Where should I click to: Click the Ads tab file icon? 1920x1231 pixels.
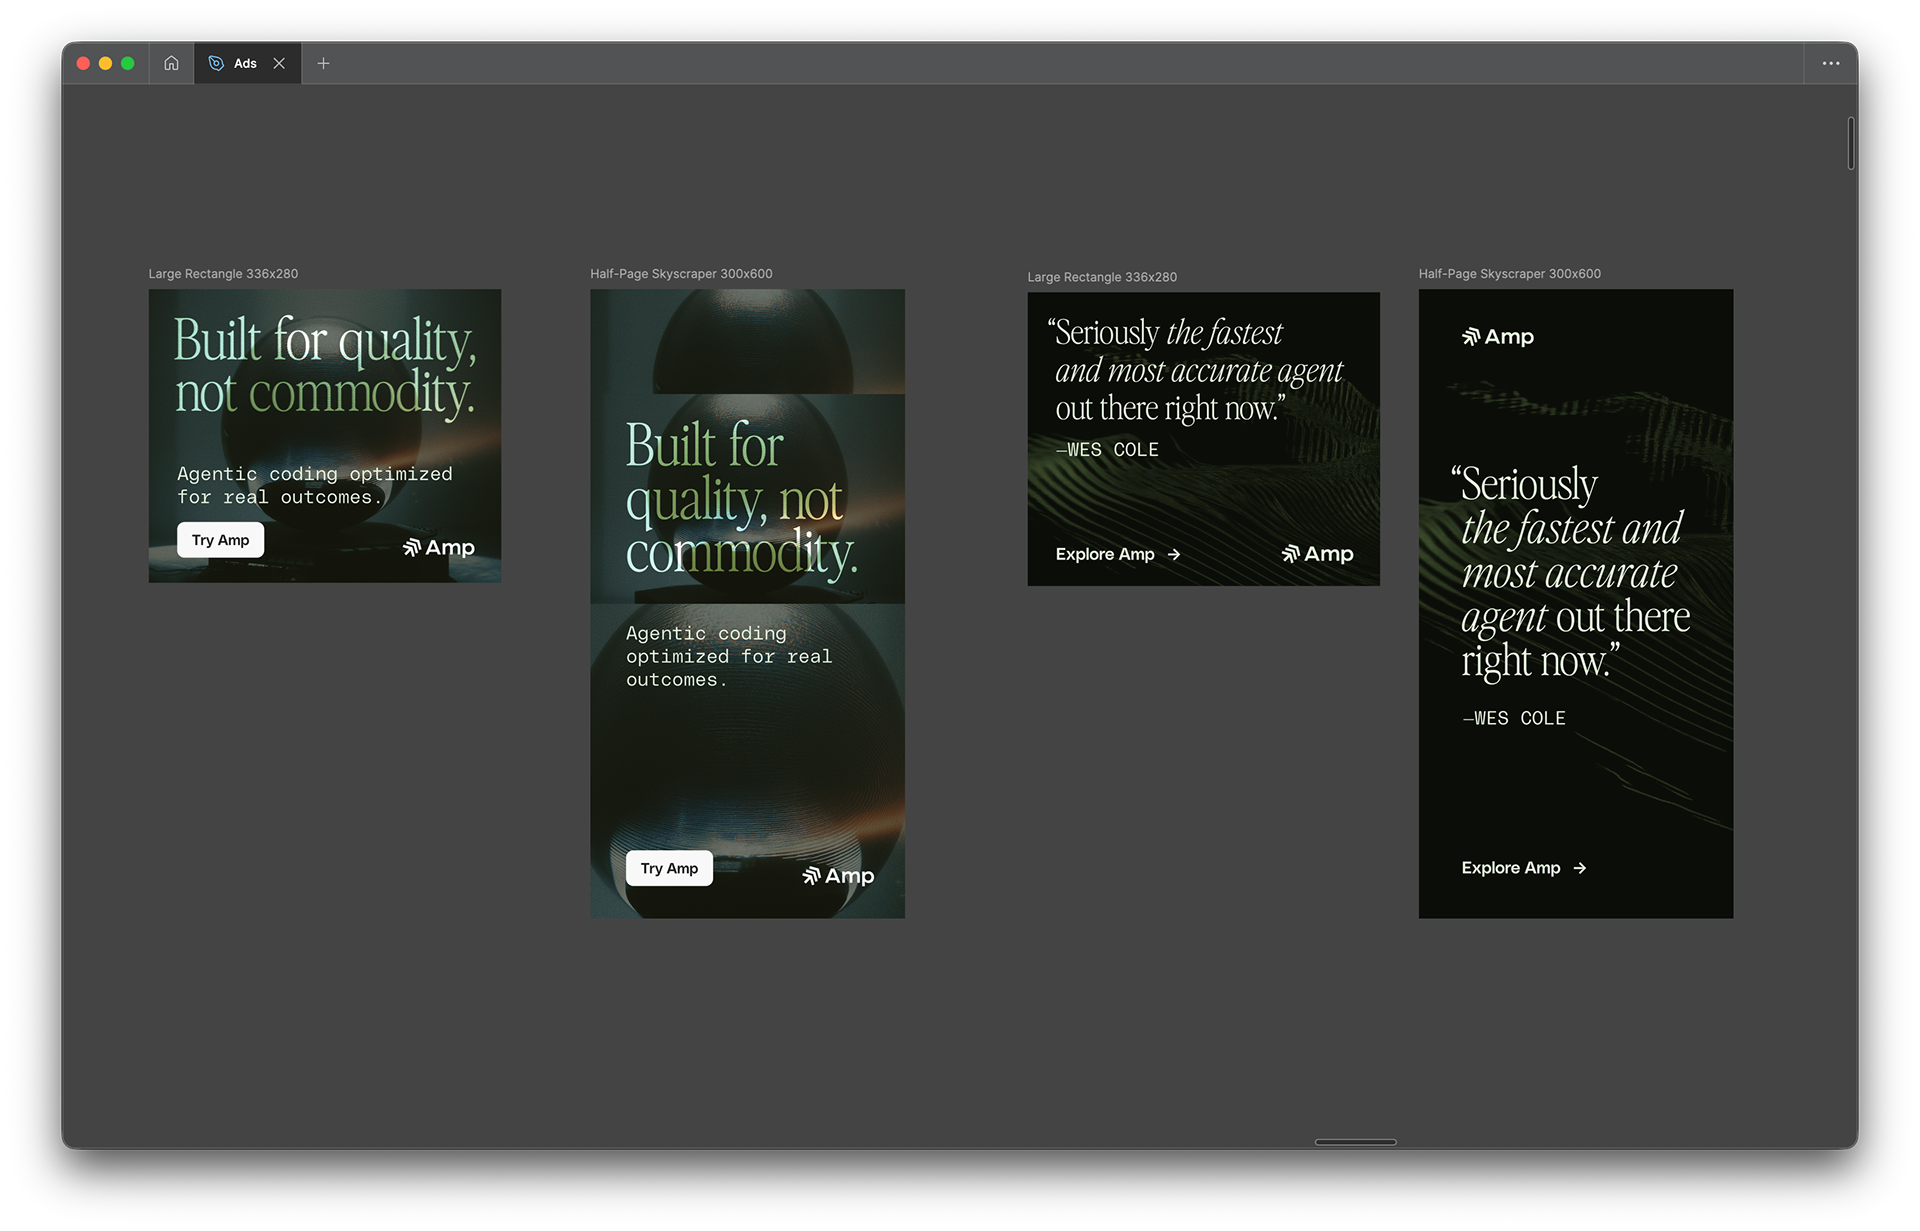tap(216, 63)
